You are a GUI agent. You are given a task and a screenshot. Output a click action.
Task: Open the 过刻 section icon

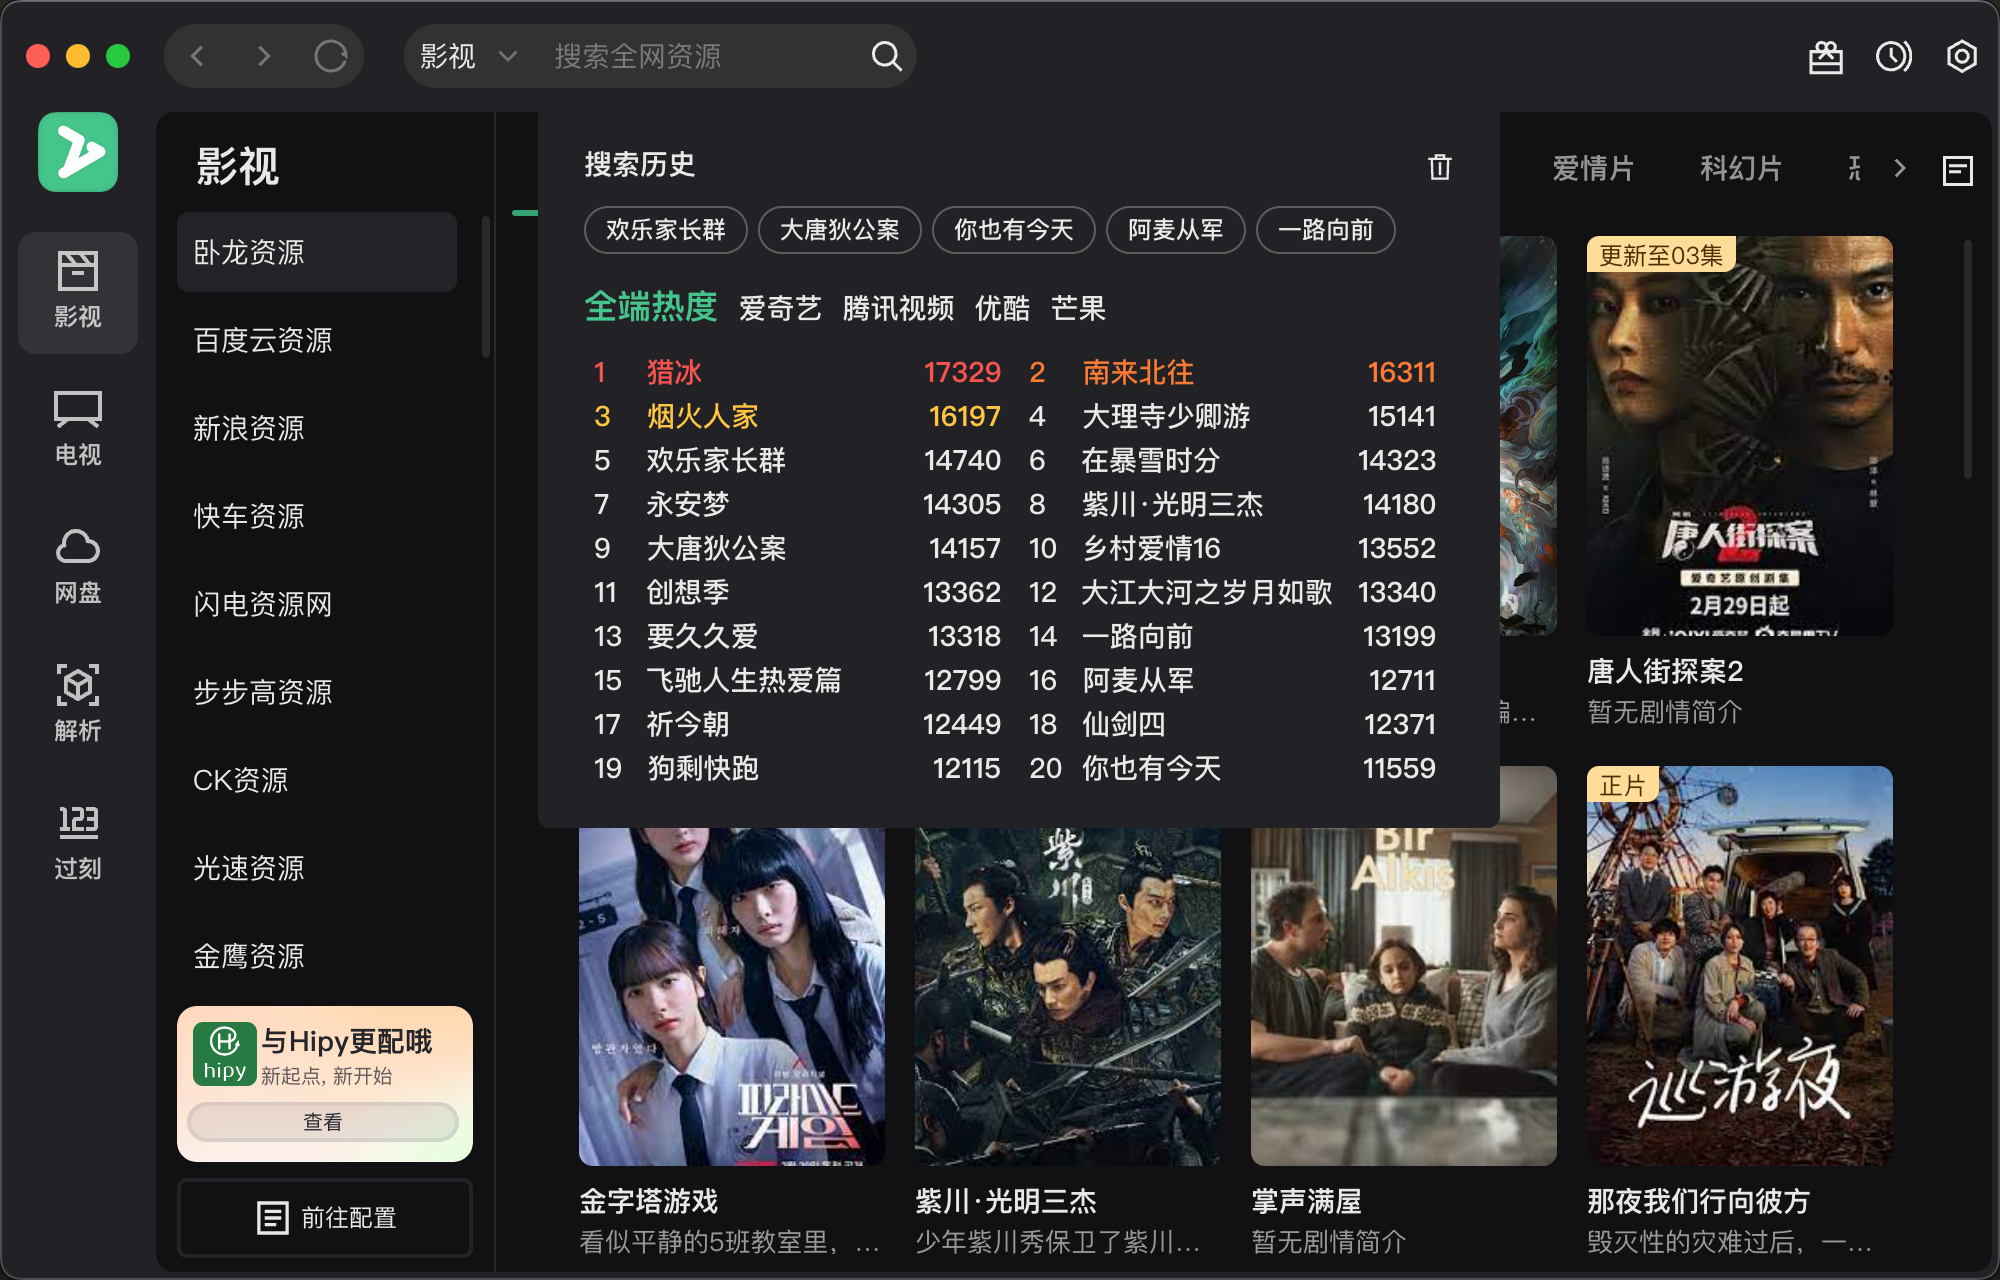[78, 842]
